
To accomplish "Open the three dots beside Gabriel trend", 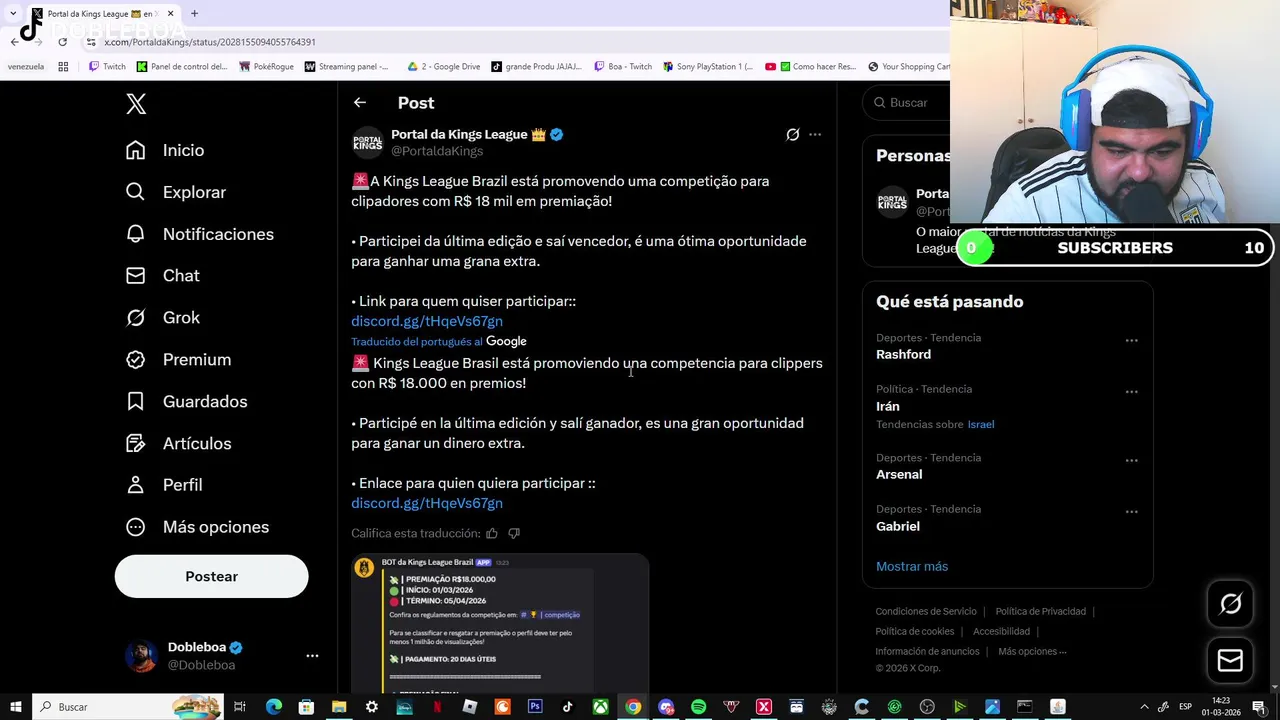I will click(1131, 511).
